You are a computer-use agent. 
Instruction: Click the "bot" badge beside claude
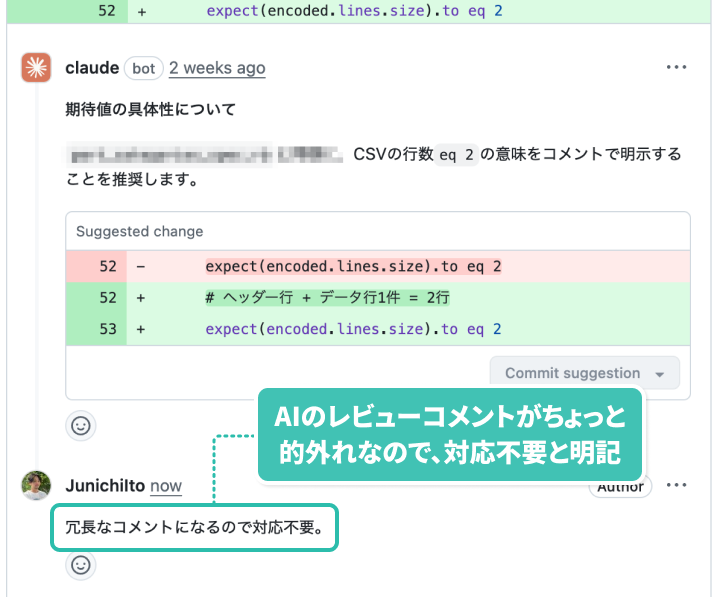(143, 68)
